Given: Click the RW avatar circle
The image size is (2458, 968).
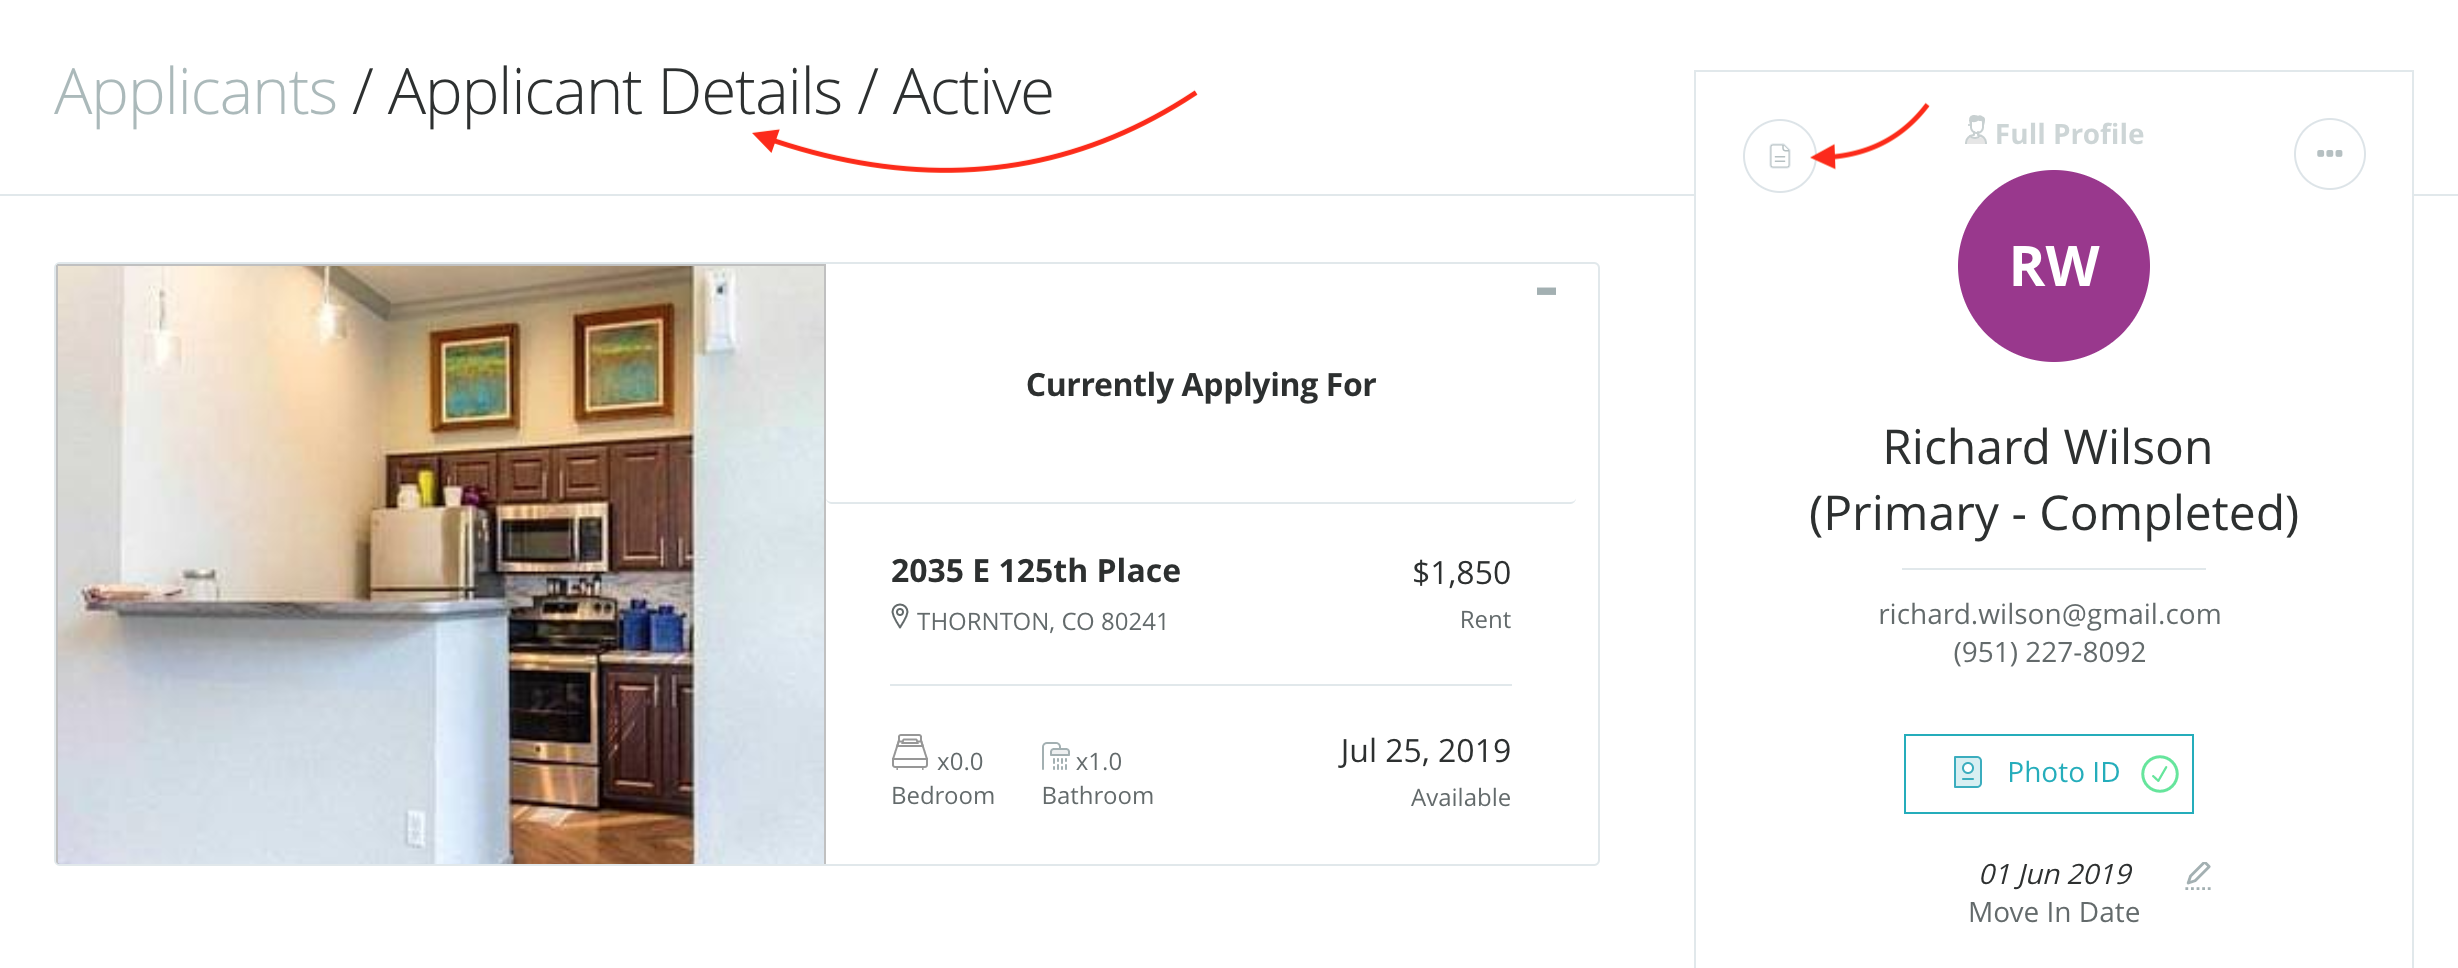Looking at the screenshot, I should [2053, 266].
